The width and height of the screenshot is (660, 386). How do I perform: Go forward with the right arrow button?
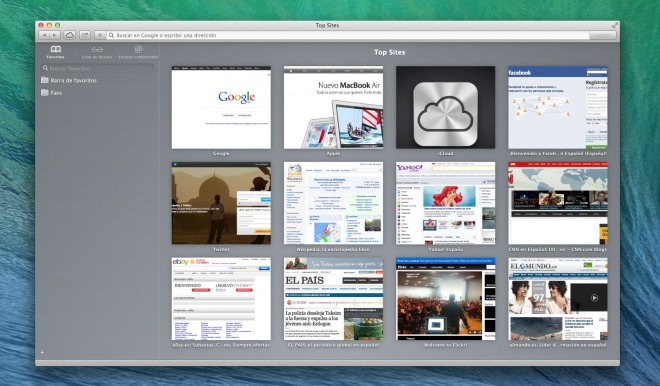[55, 35]
